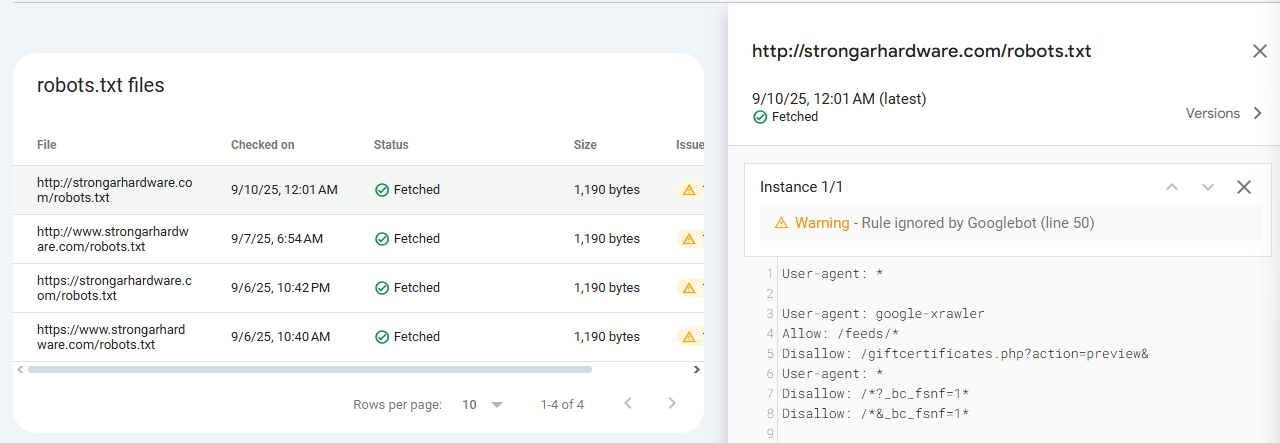
Task: Close the robots.txt details side panel
Action: [x=1259, y=51]
